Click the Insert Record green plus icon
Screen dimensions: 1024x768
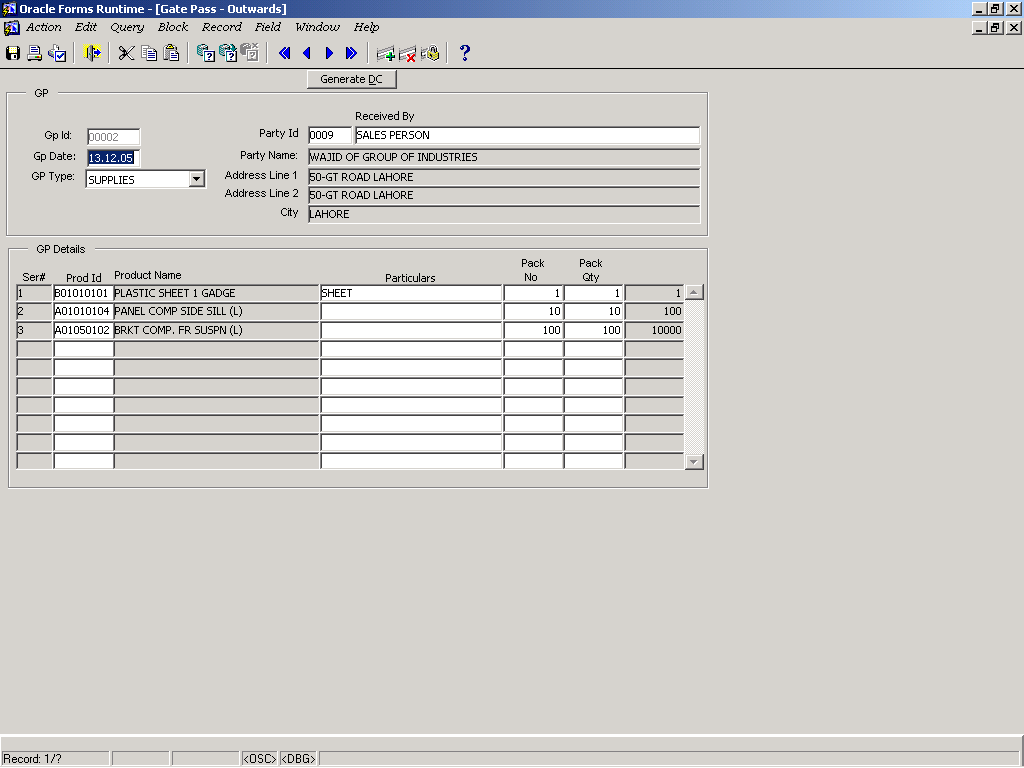point(385,53)
